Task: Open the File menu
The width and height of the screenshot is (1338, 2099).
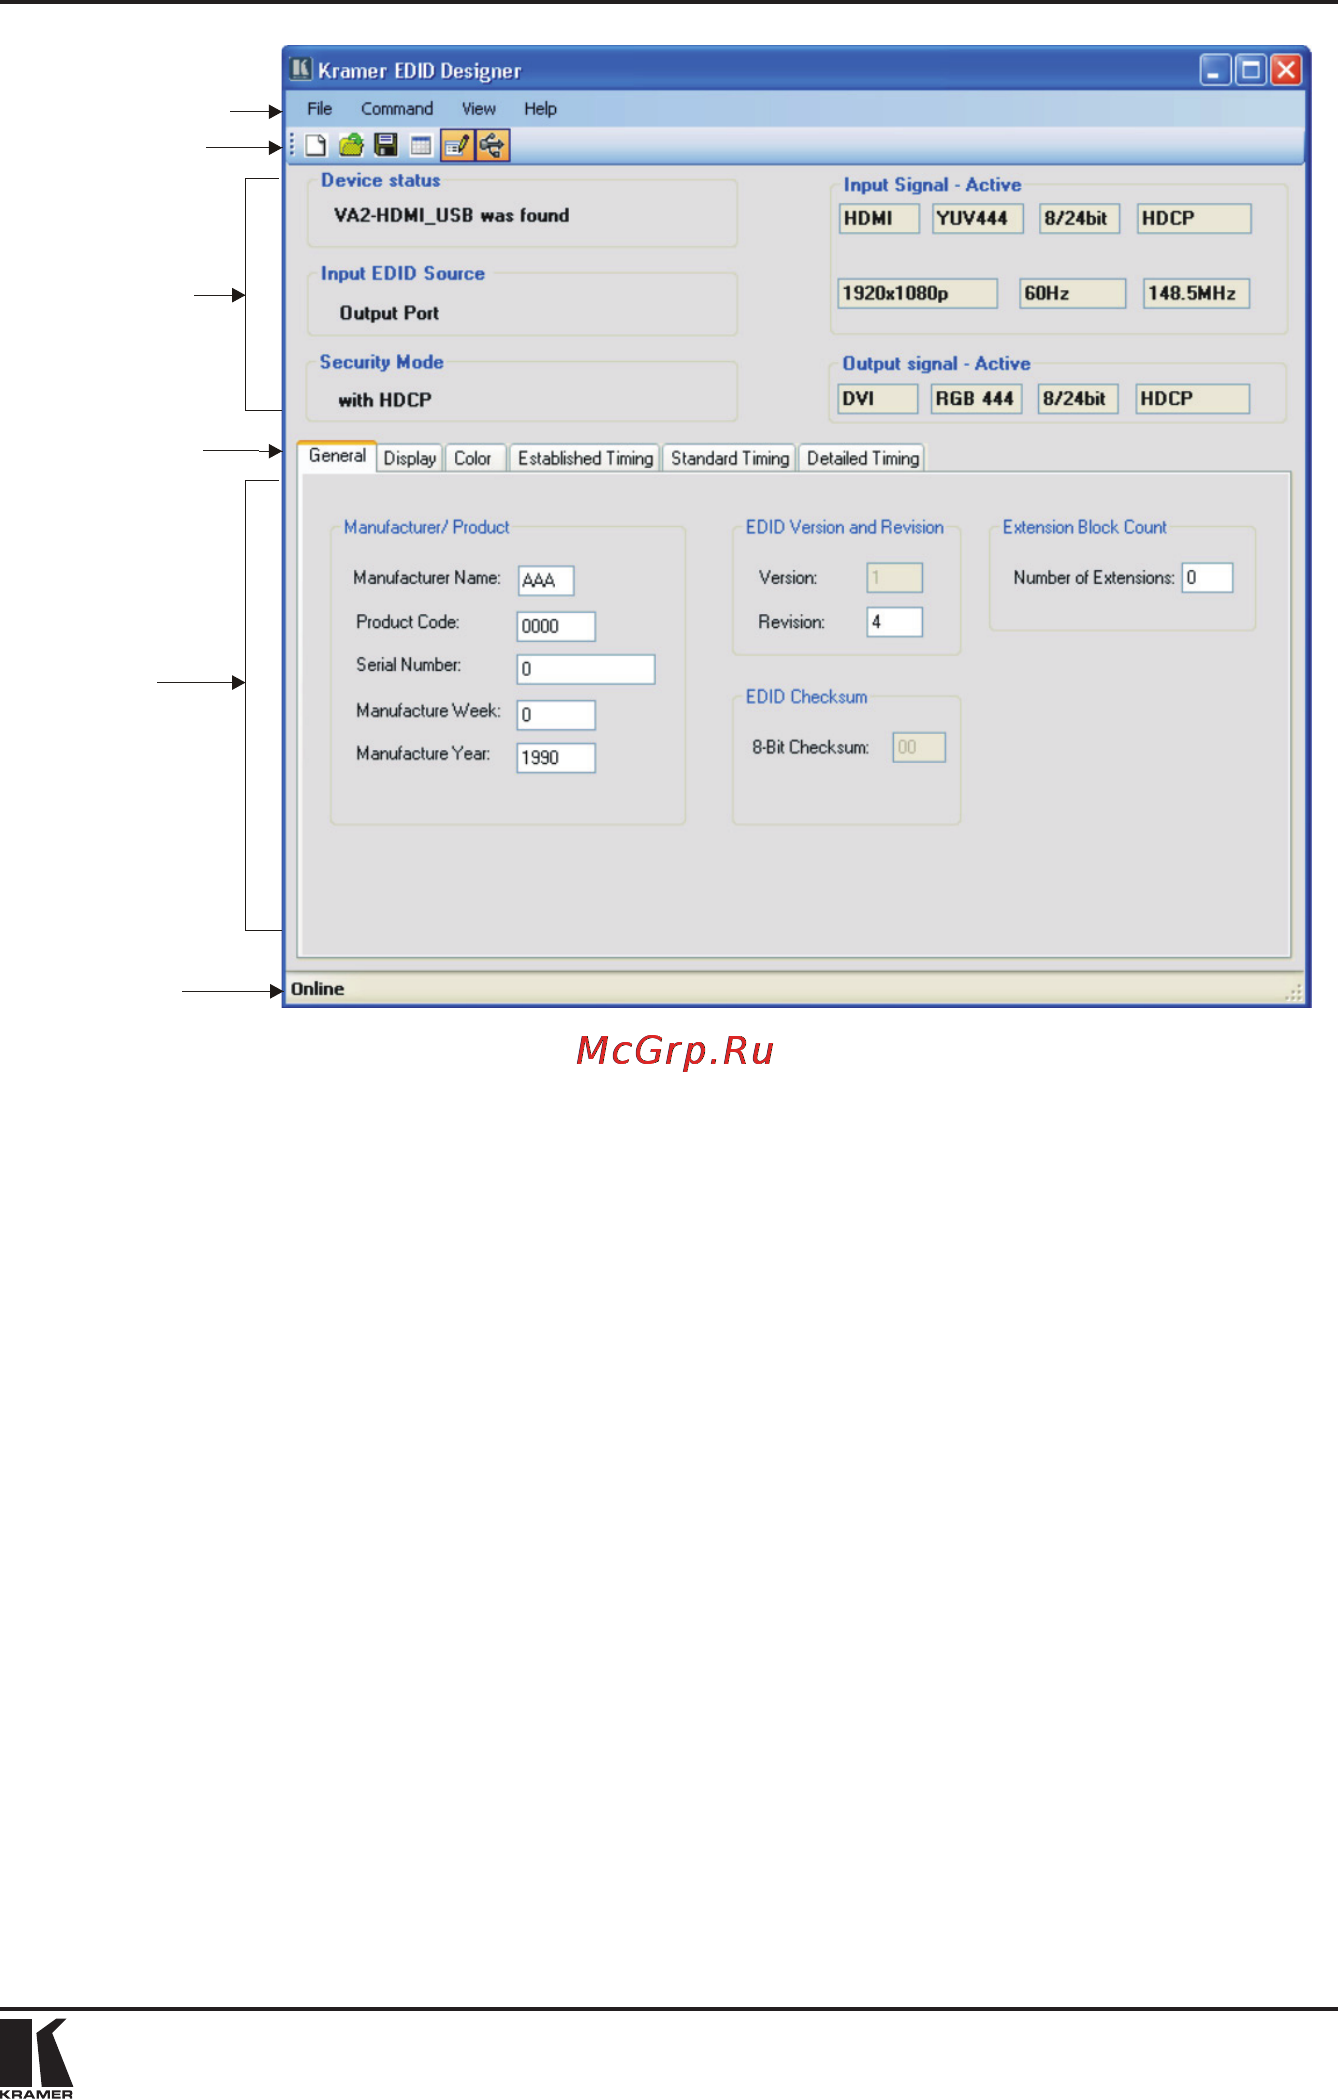Action: click(319, 109)
